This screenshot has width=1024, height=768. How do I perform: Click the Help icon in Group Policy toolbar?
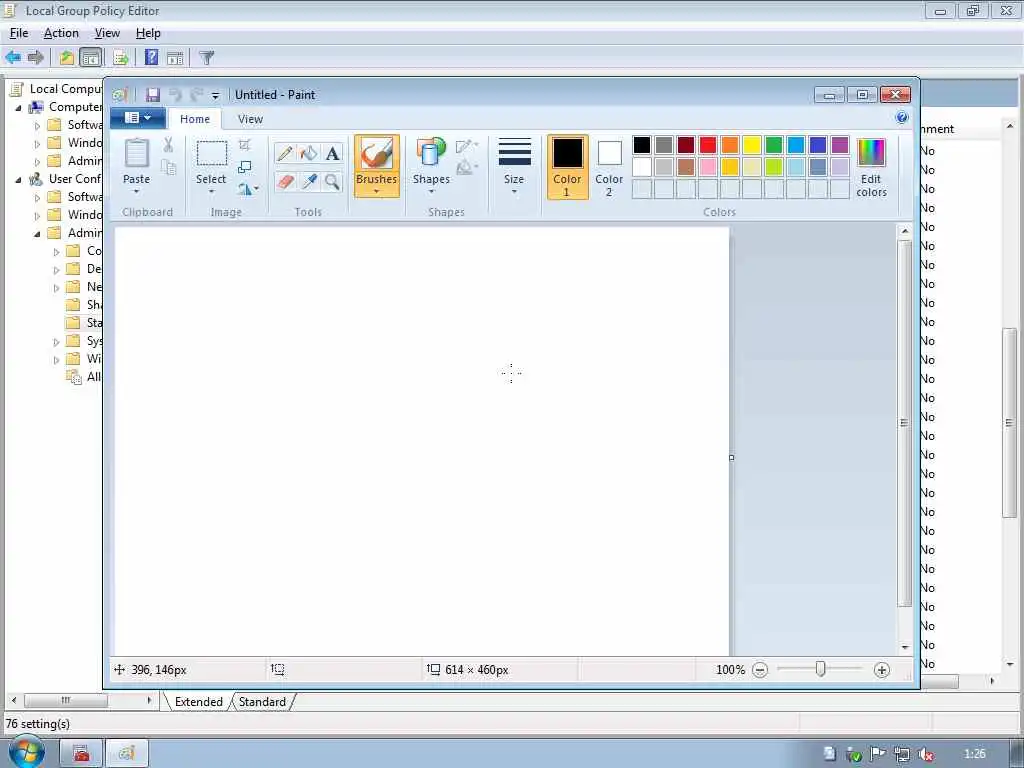pos(152,57)
